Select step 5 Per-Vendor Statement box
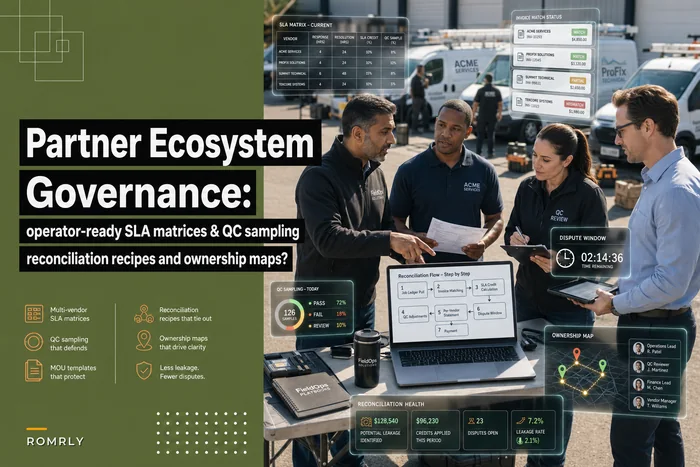This screenshot has width=700, height=467. 451,313
